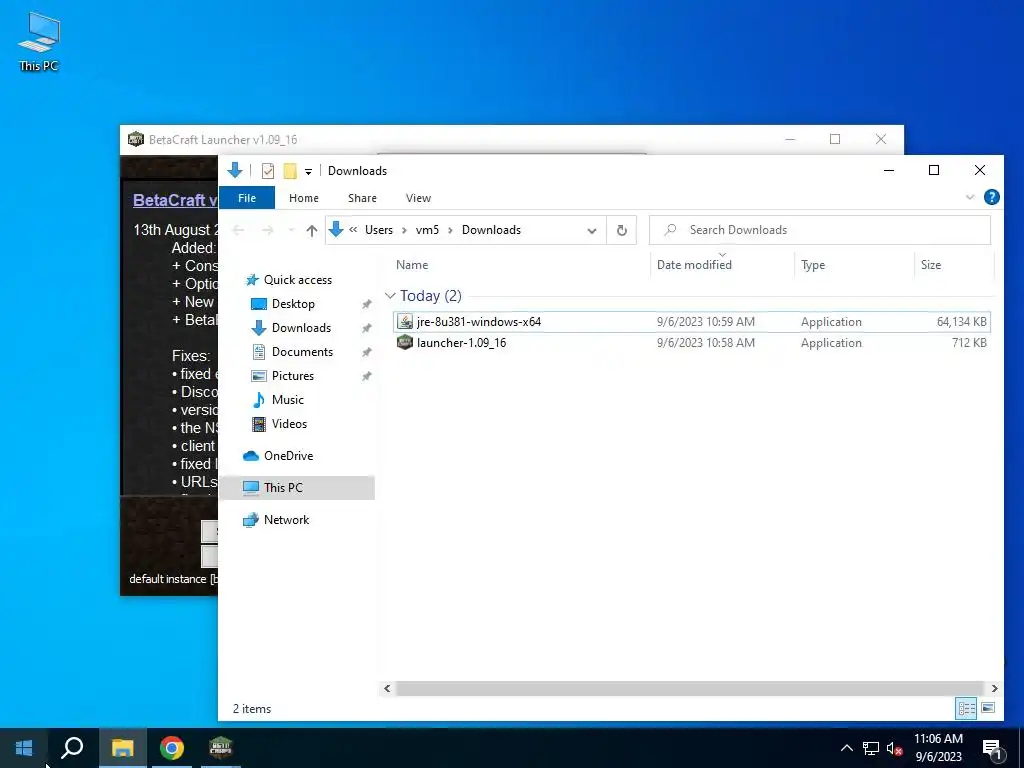Viewport: 1024px width, 768px height.
Task: Click vm5 in address breadcrumb
Action: point(427,230)
